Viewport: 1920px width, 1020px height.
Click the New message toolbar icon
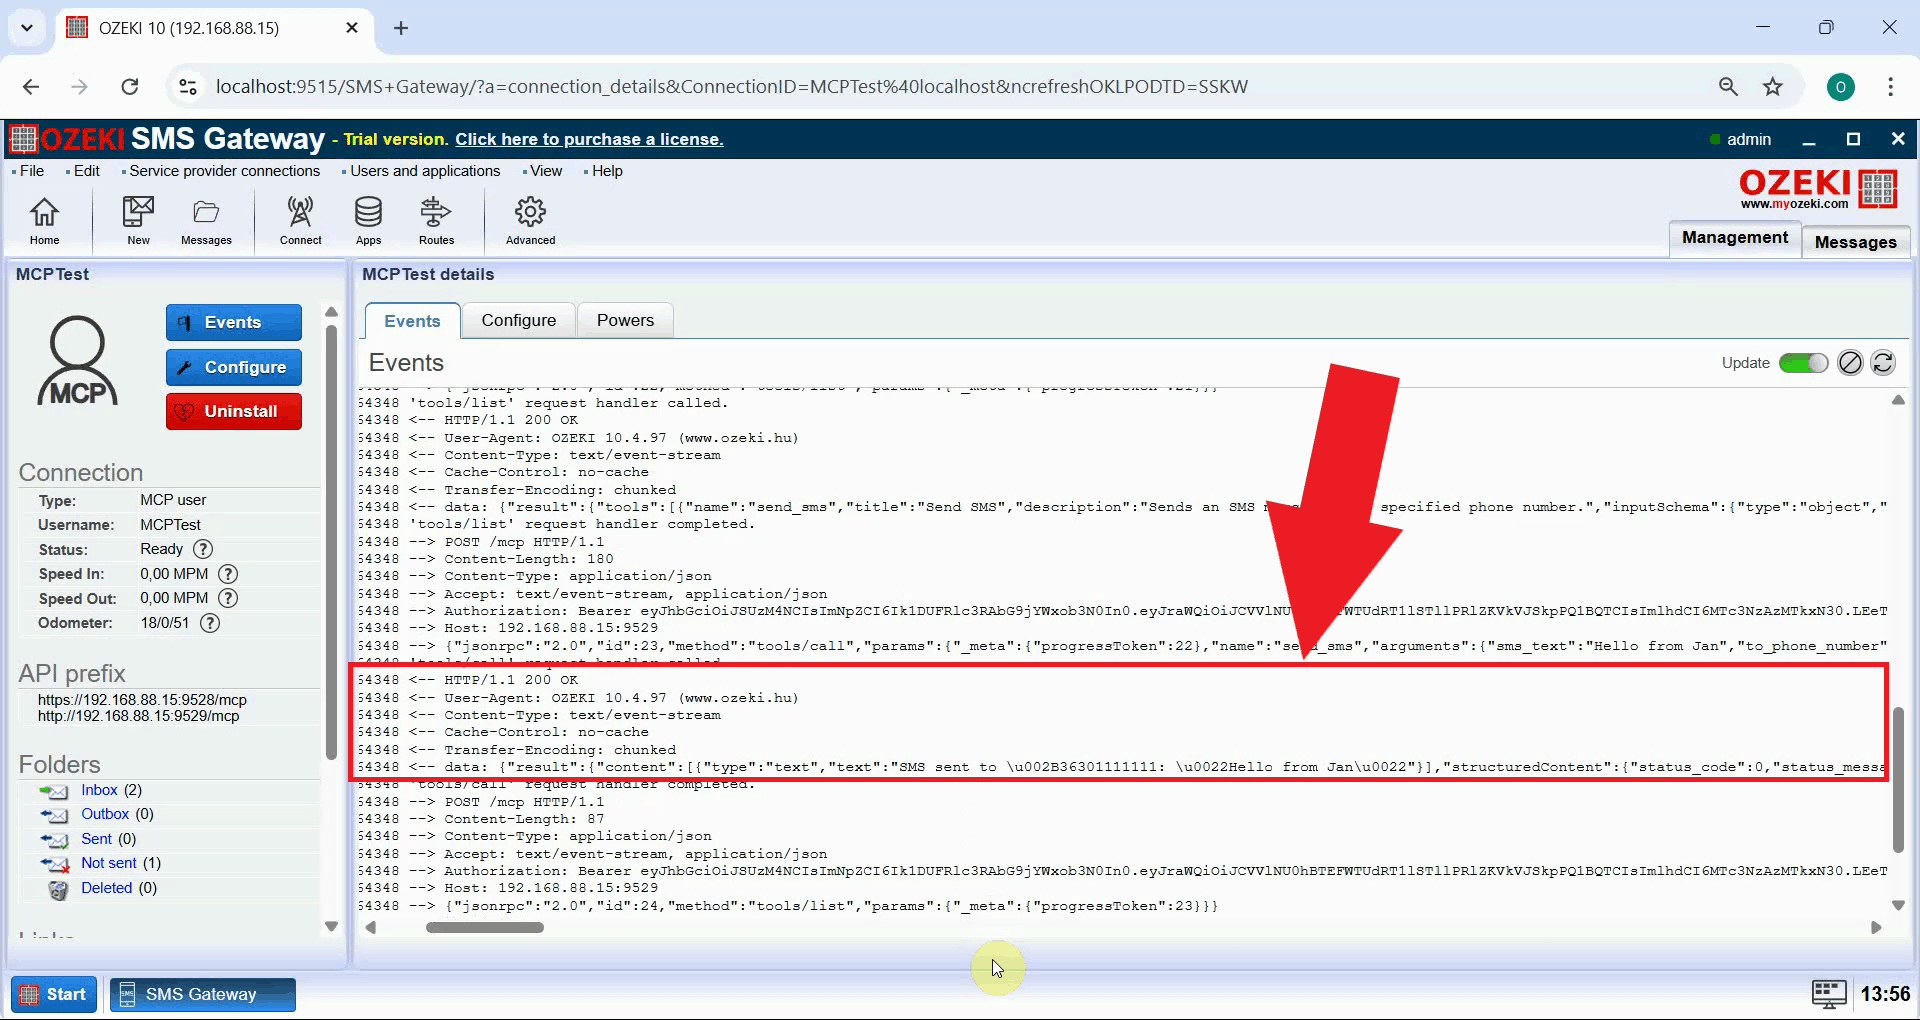click(x=138, y=221)
